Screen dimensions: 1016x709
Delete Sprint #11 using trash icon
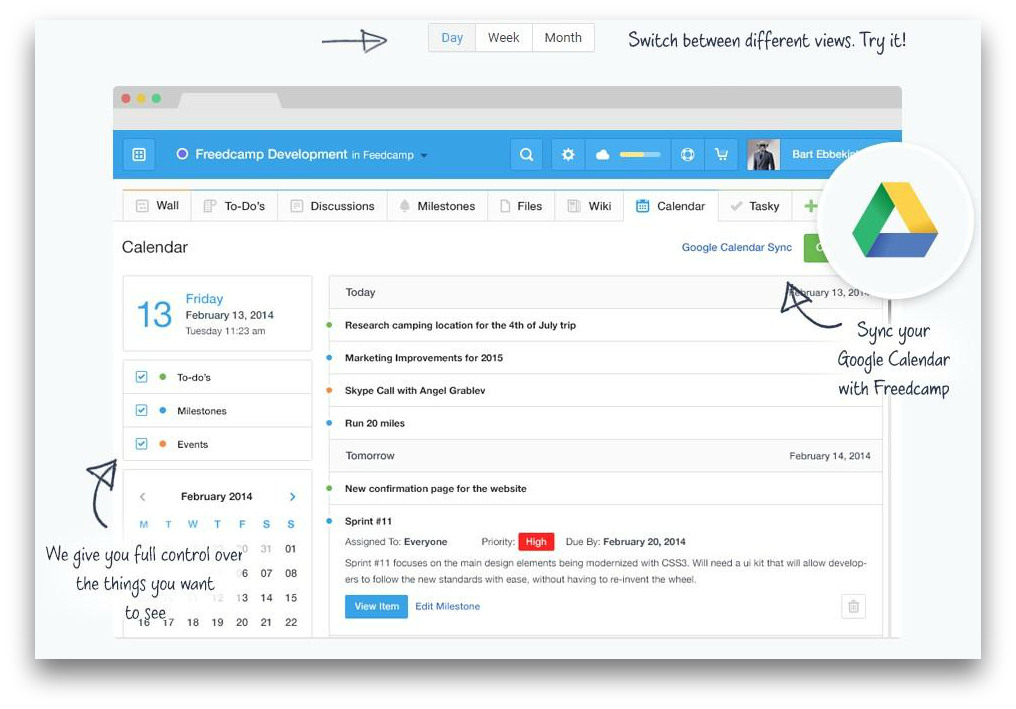(x=853, y=606)
